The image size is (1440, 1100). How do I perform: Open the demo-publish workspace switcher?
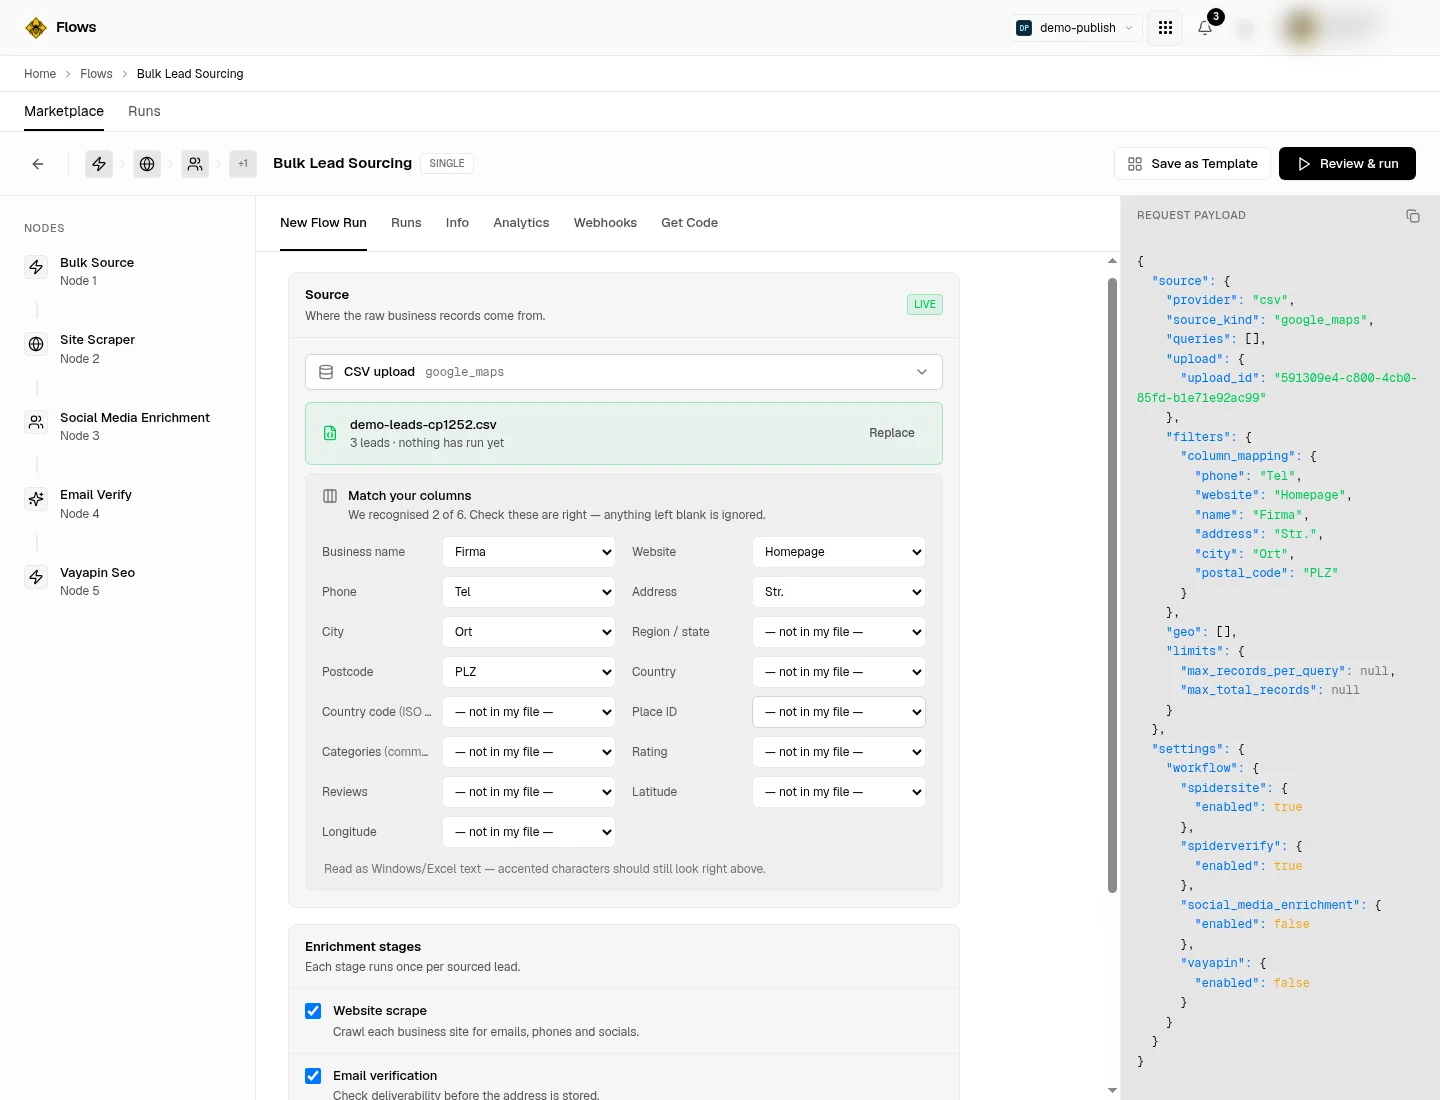tap(1077, 28)
